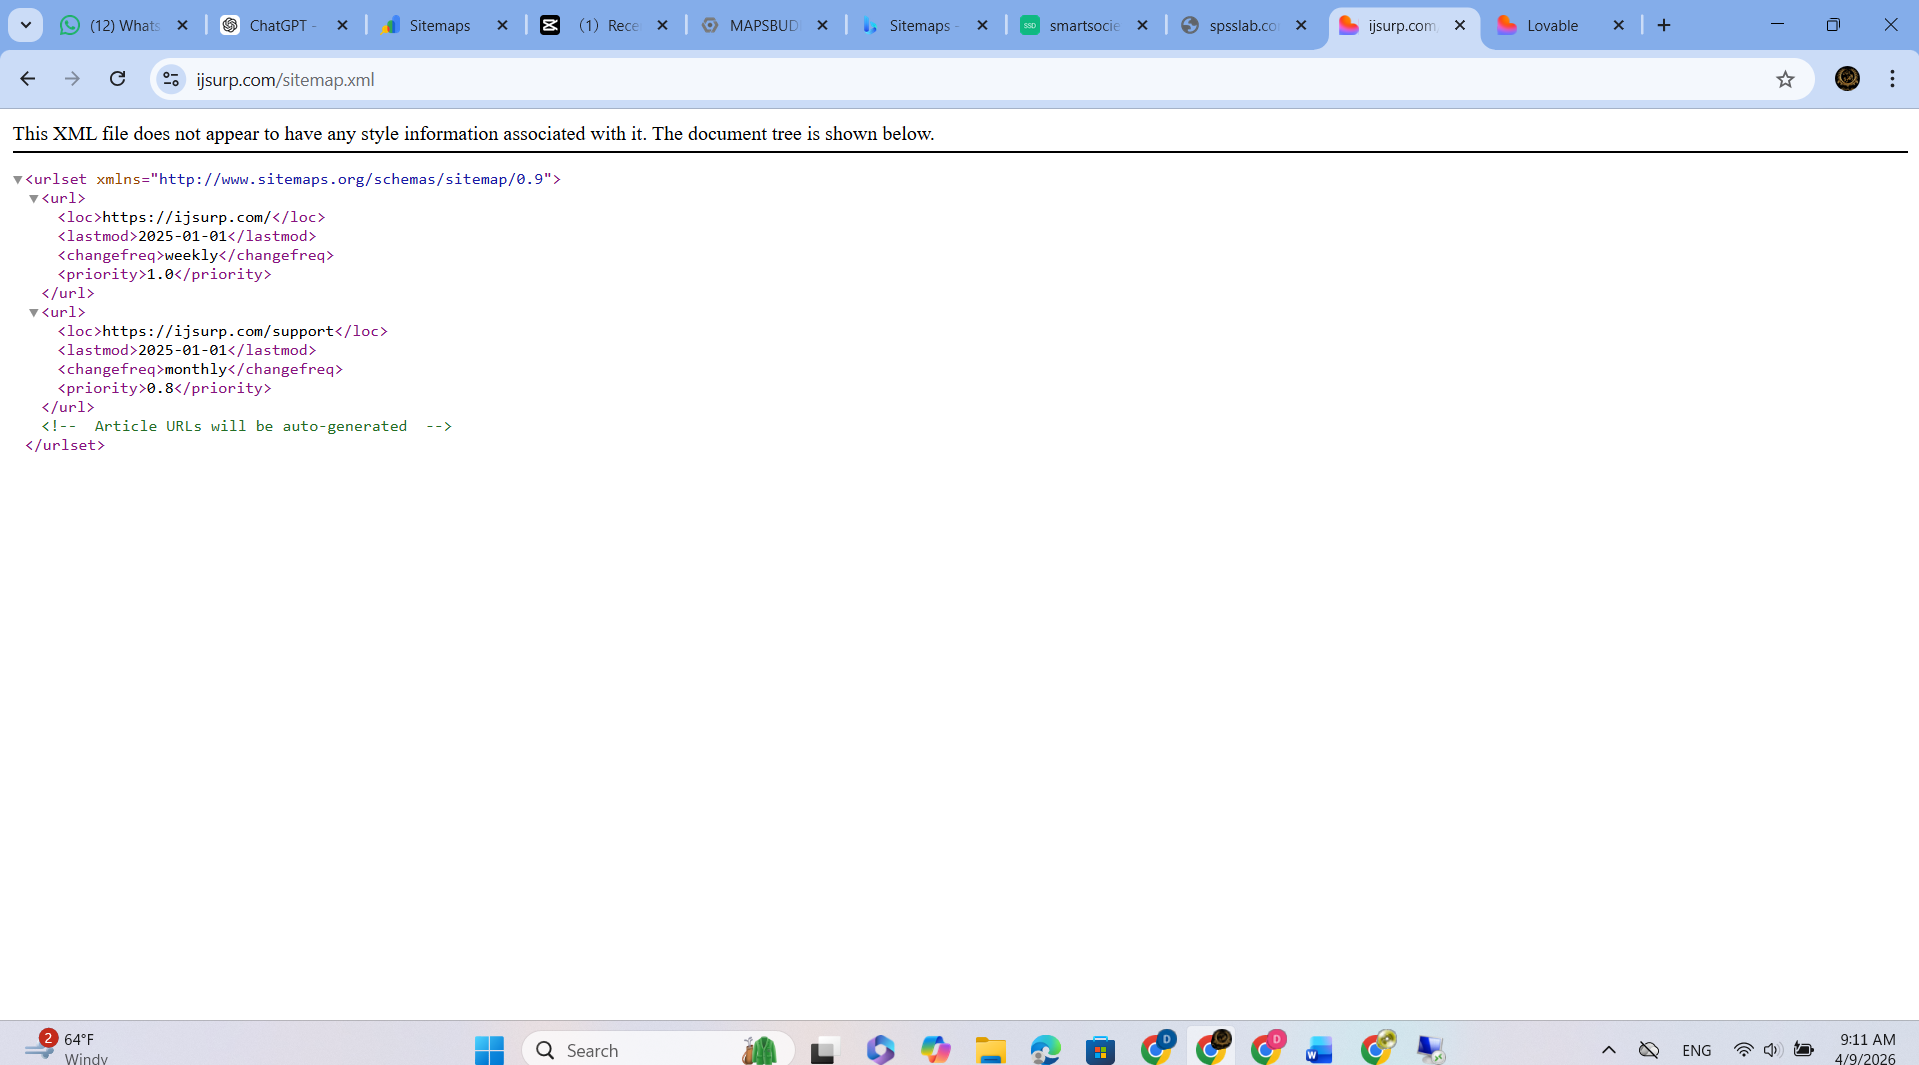1919x1065 pixels.
Task: Show hidden icons in system tray
Action: [1608, 1050]
